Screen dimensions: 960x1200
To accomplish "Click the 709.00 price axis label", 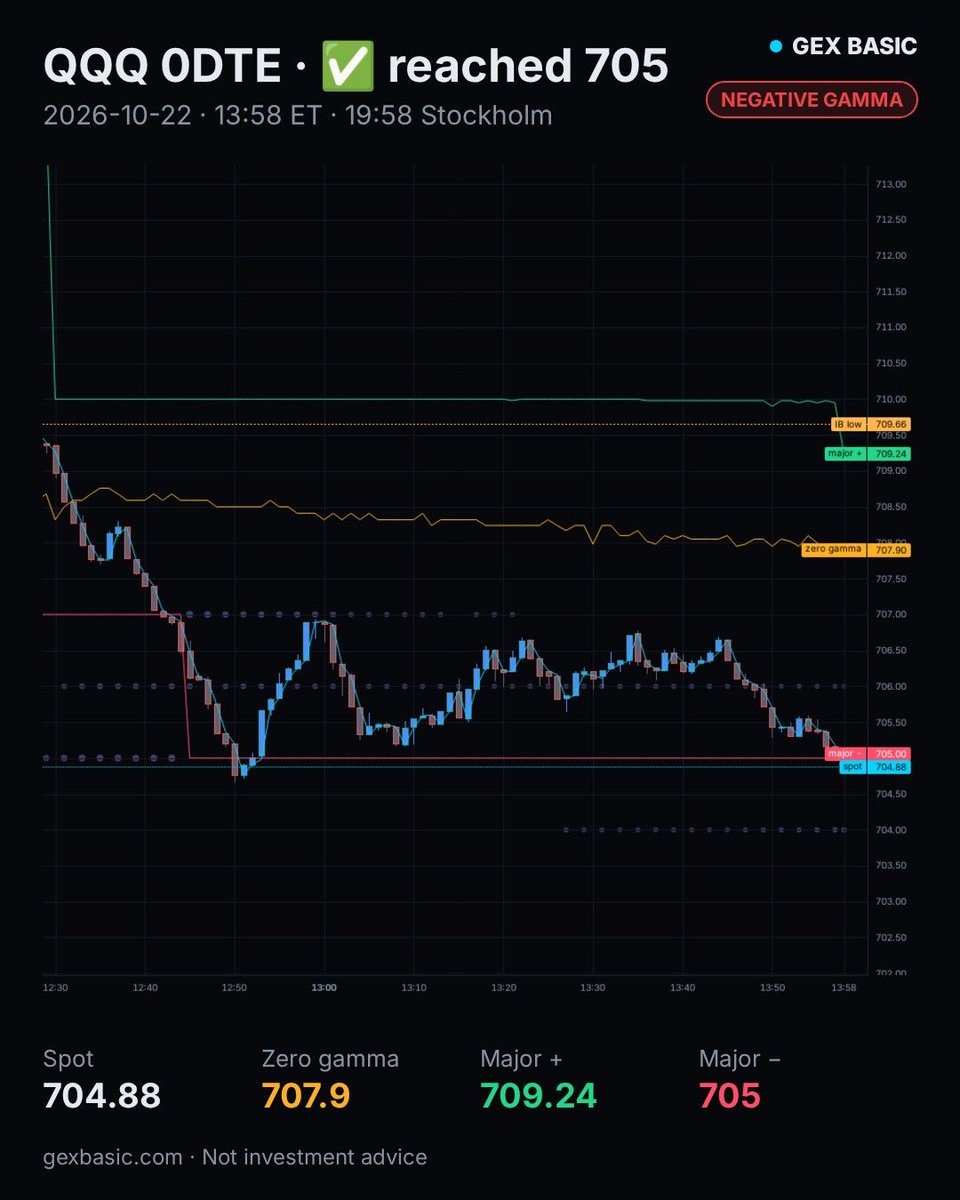I will (891, 471).
